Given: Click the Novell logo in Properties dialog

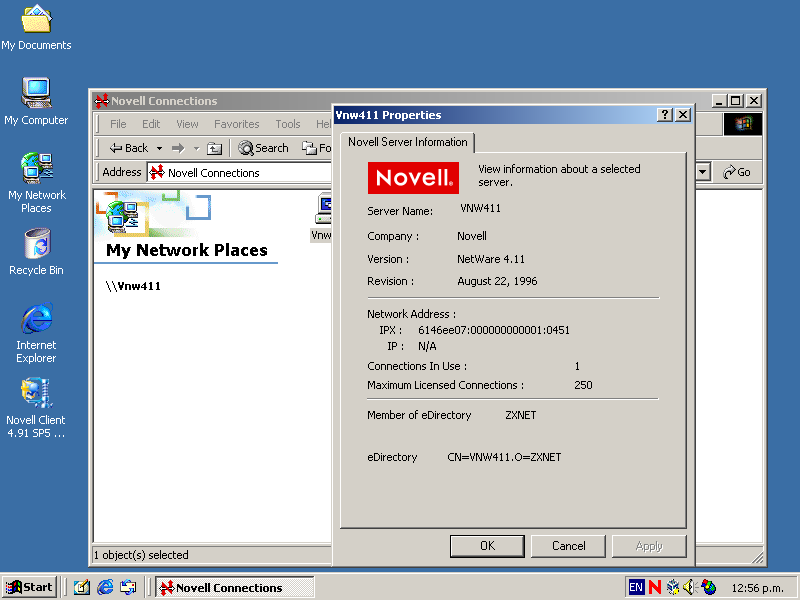Looking at the screenshot, I should click(x=413, y=178).
